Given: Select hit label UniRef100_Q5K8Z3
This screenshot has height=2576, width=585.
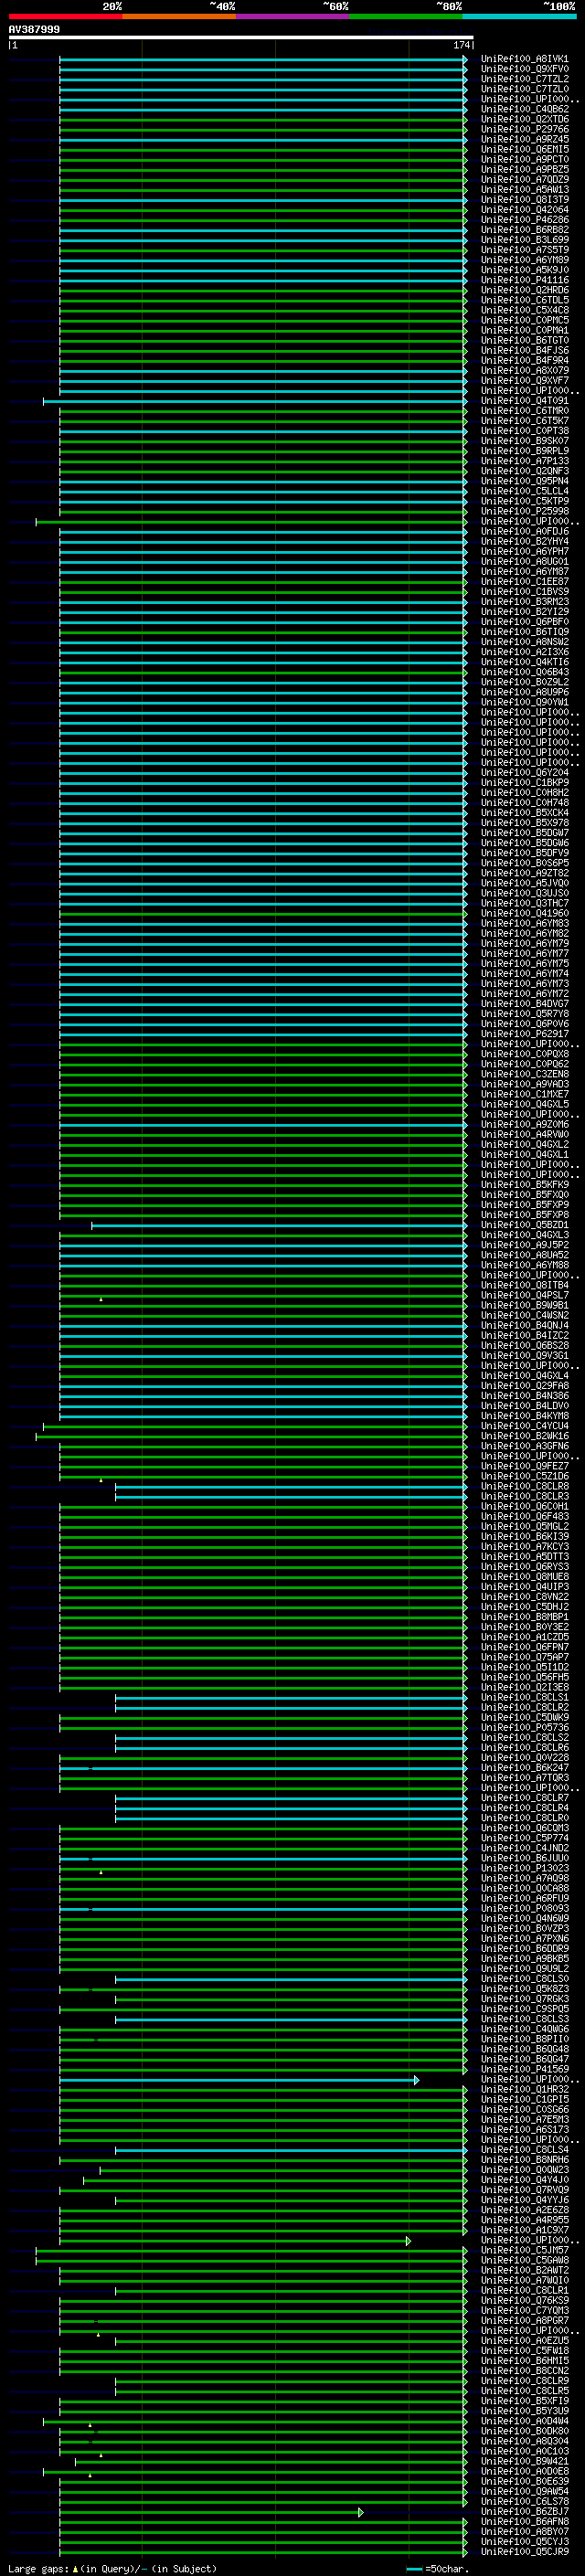Looking at the screenshot, I should point(525,1989).
